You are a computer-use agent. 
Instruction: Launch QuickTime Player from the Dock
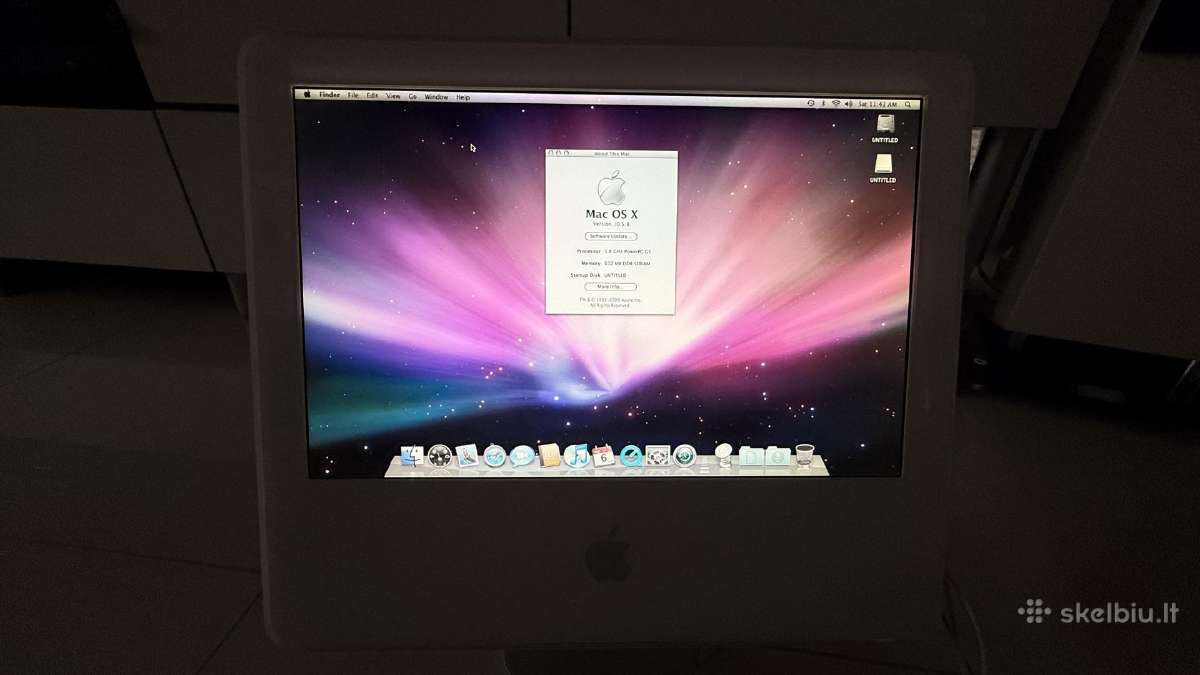[631, 456]
